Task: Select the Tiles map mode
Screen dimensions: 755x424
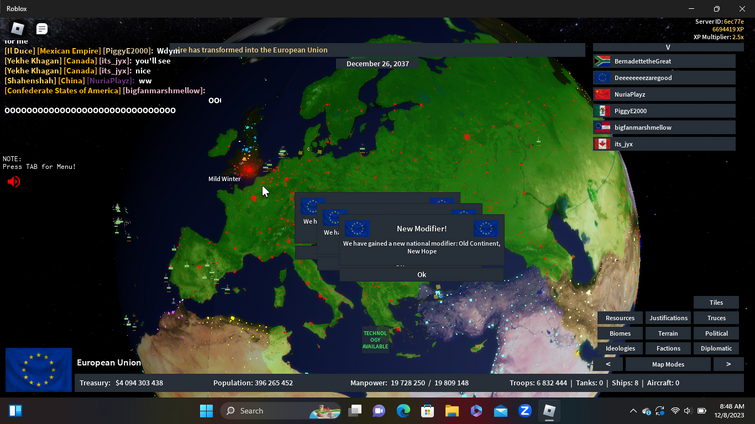Action: 716,302
